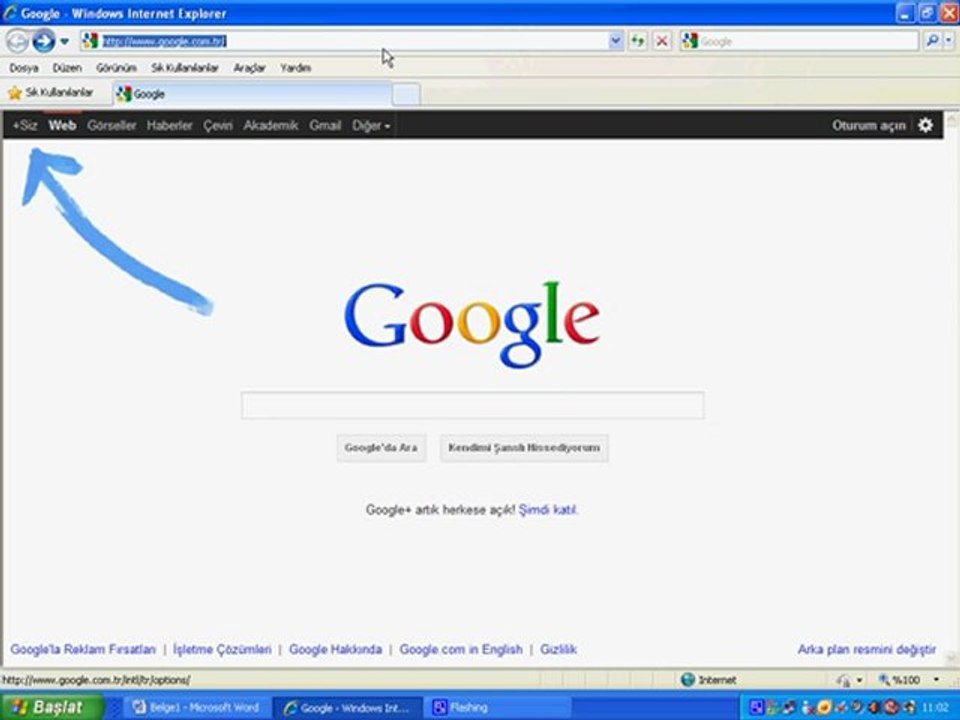The image size is (960, 720).
Task: Click the Şimdi katıl link
Action: [548, 509]
